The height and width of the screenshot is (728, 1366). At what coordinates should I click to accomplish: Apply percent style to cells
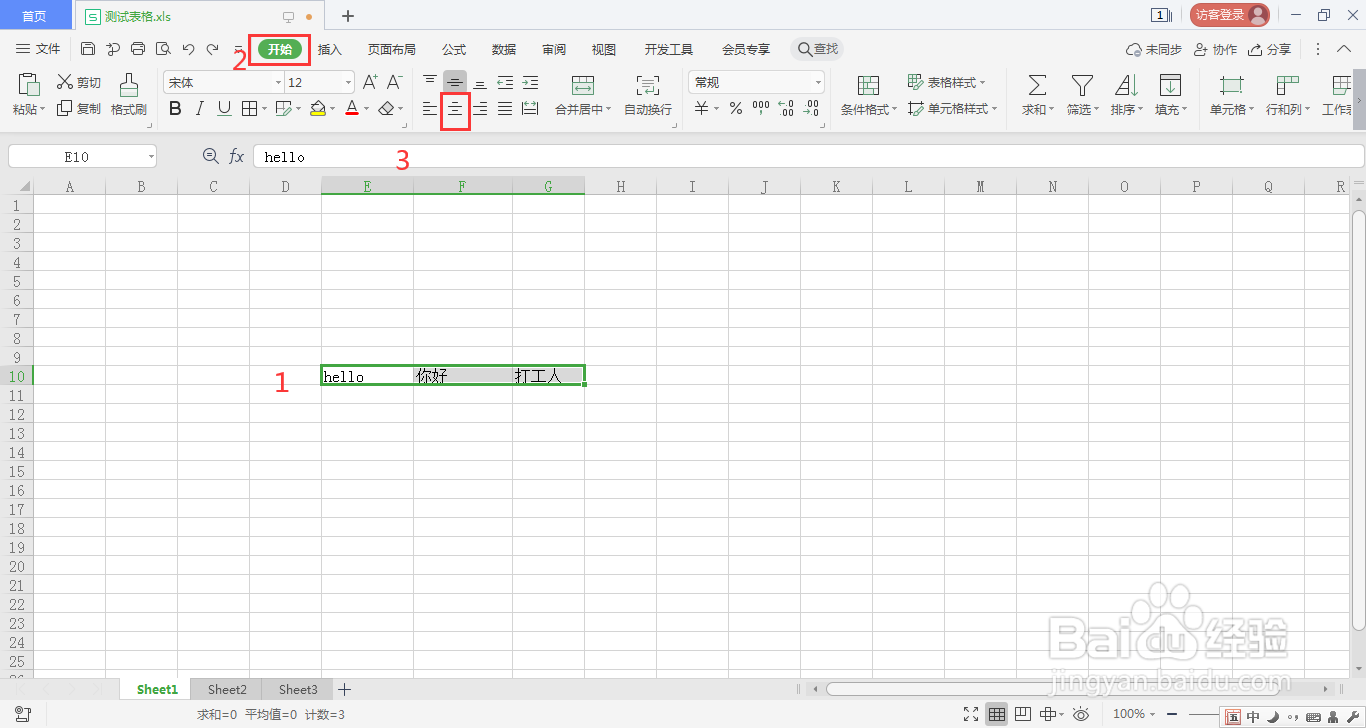(736, 108)
